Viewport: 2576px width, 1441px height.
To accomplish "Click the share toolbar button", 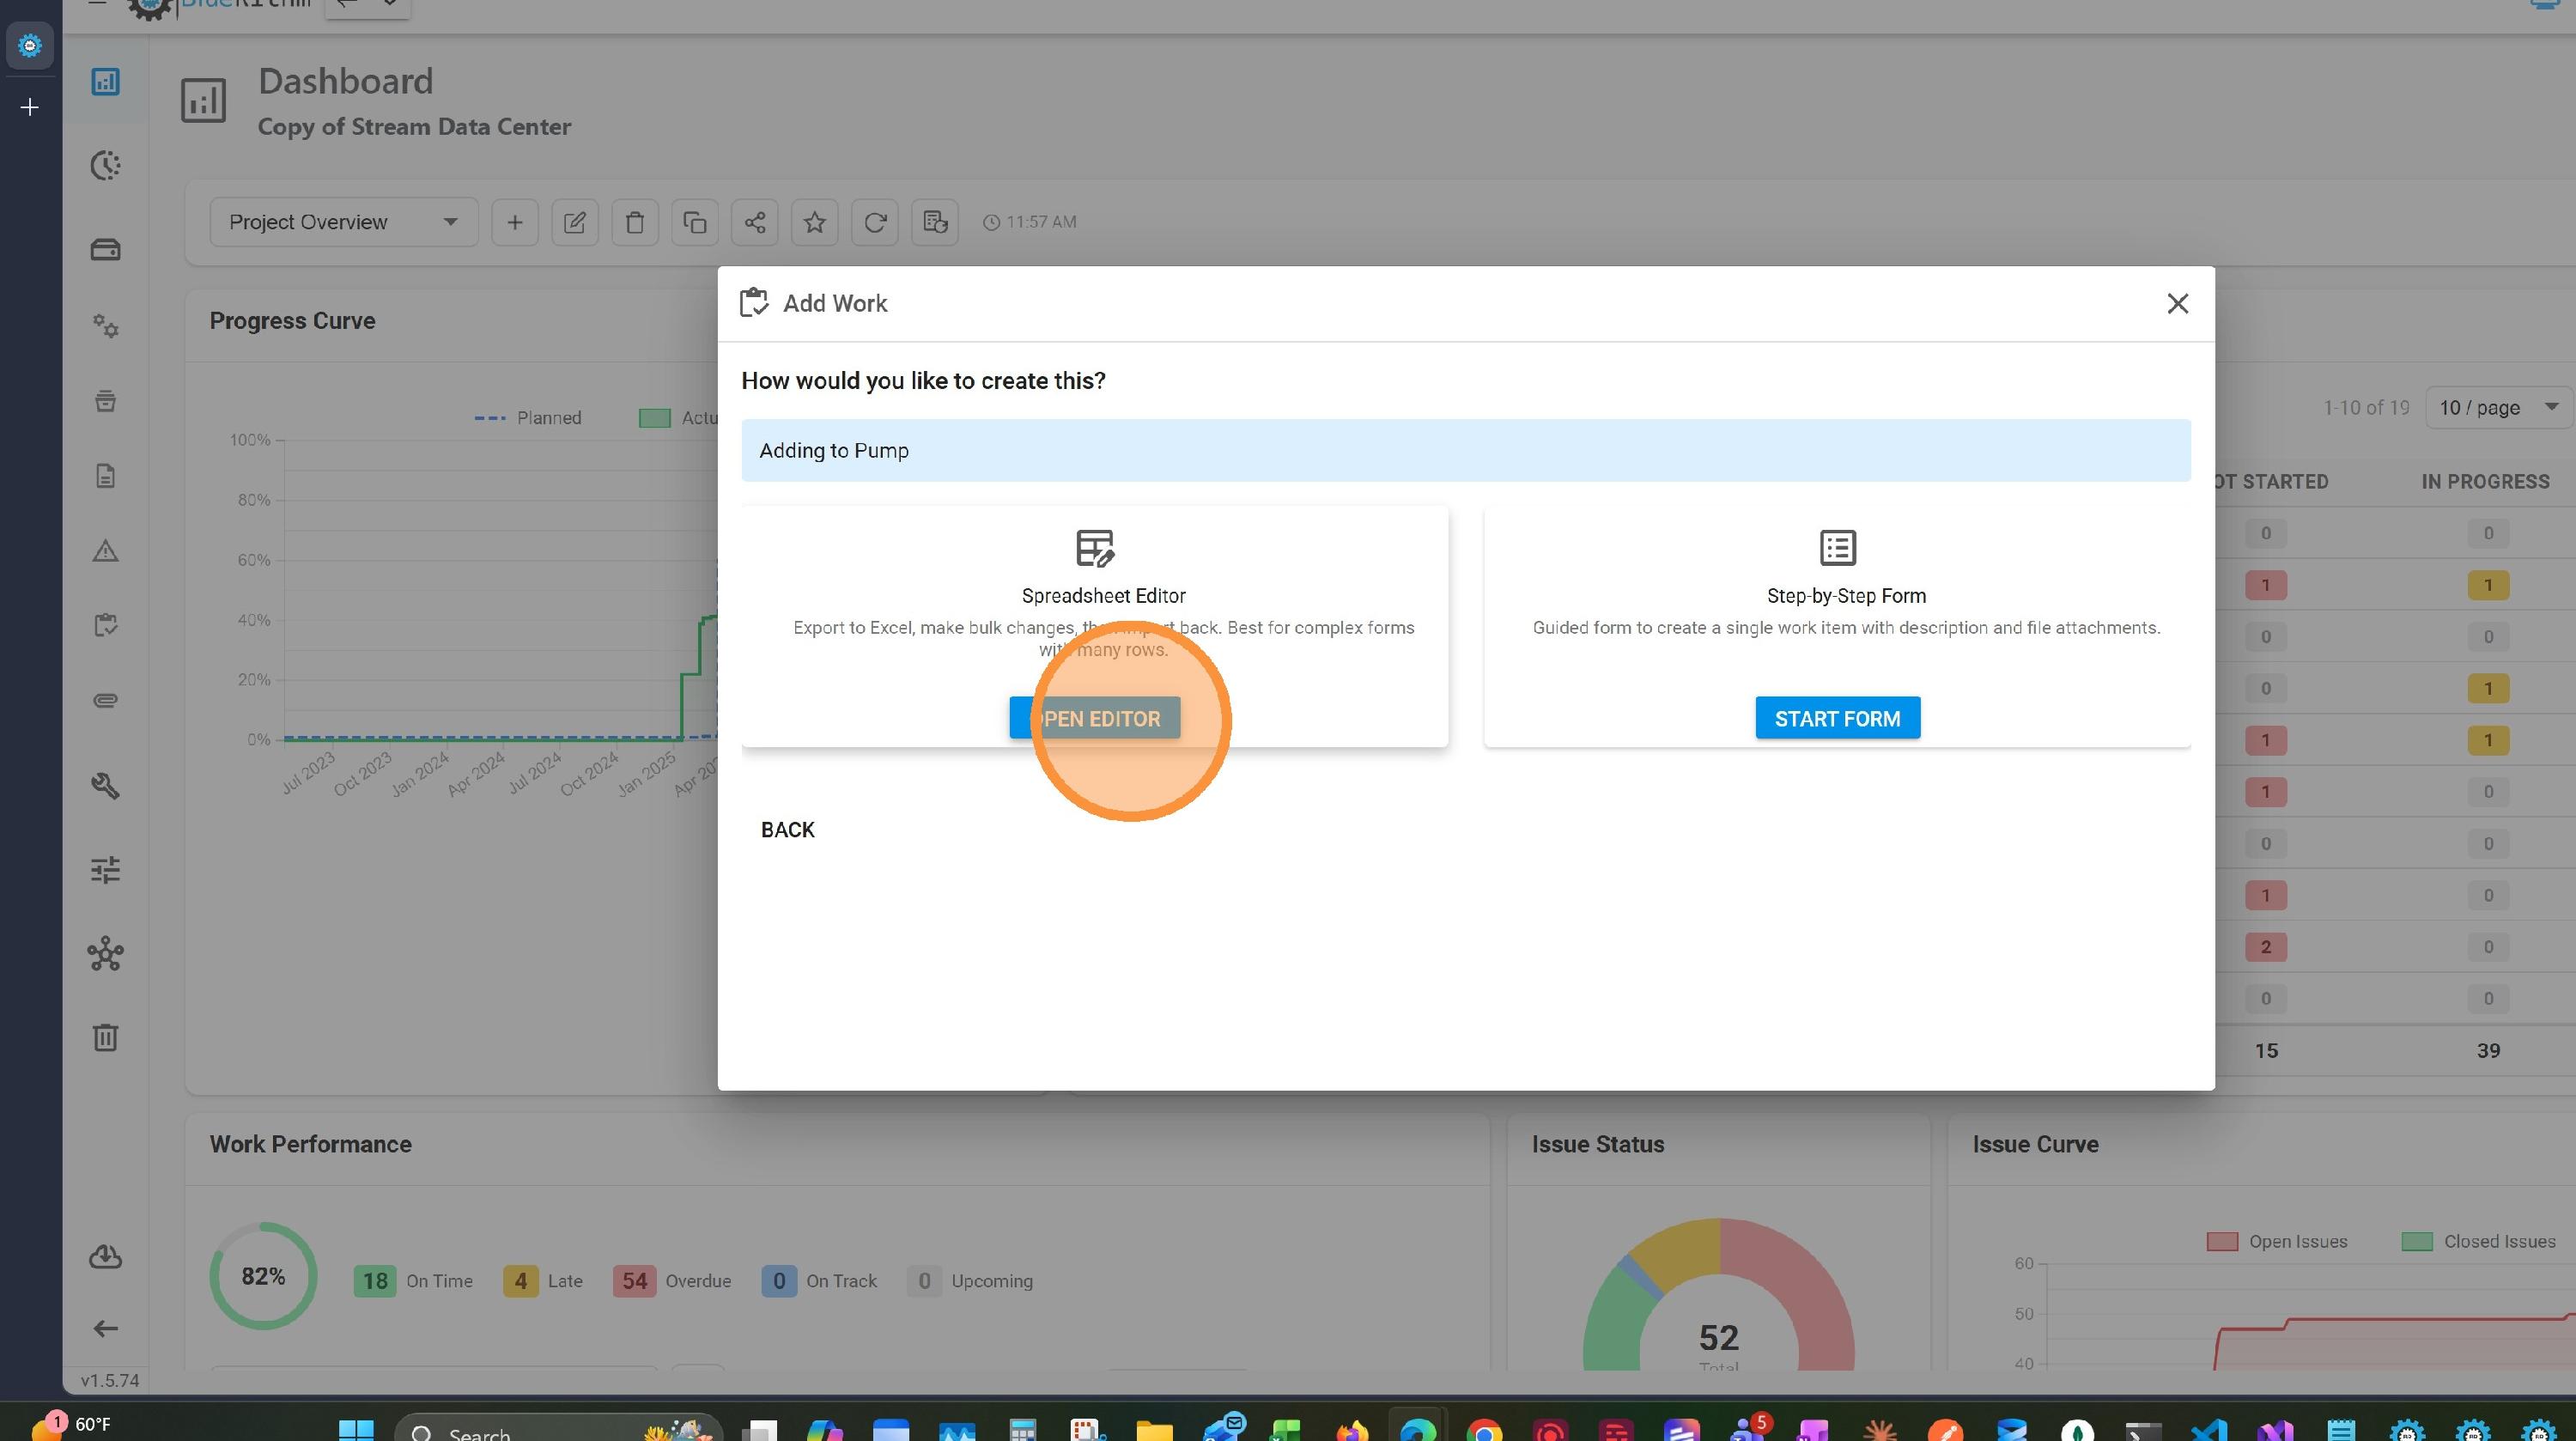I will coord(754,222).
